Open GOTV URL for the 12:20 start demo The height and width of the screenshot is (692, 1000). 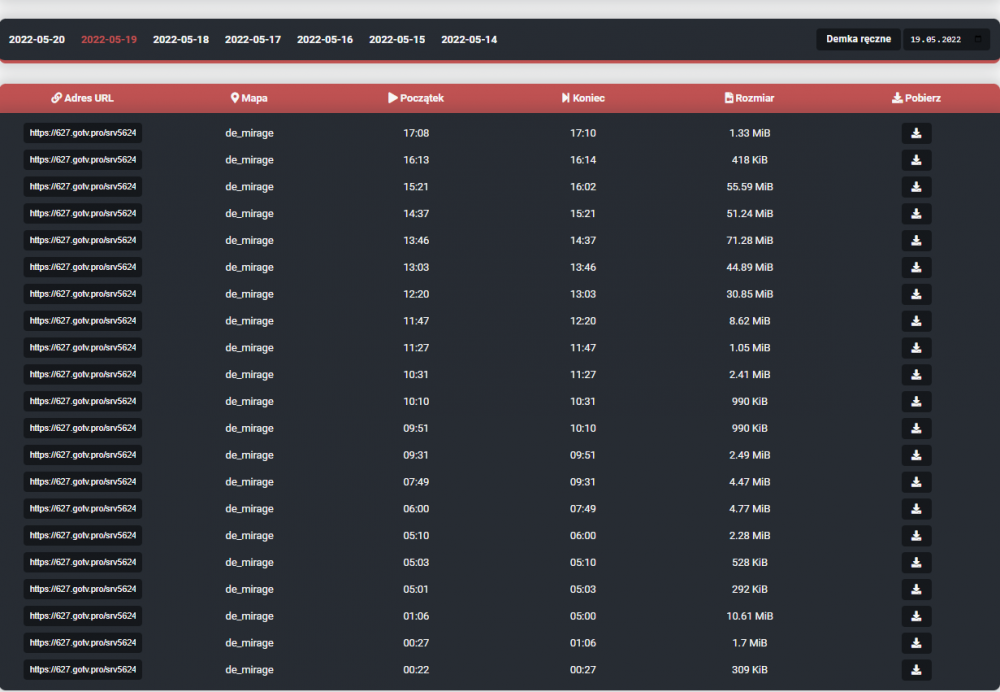coord(83,294)
